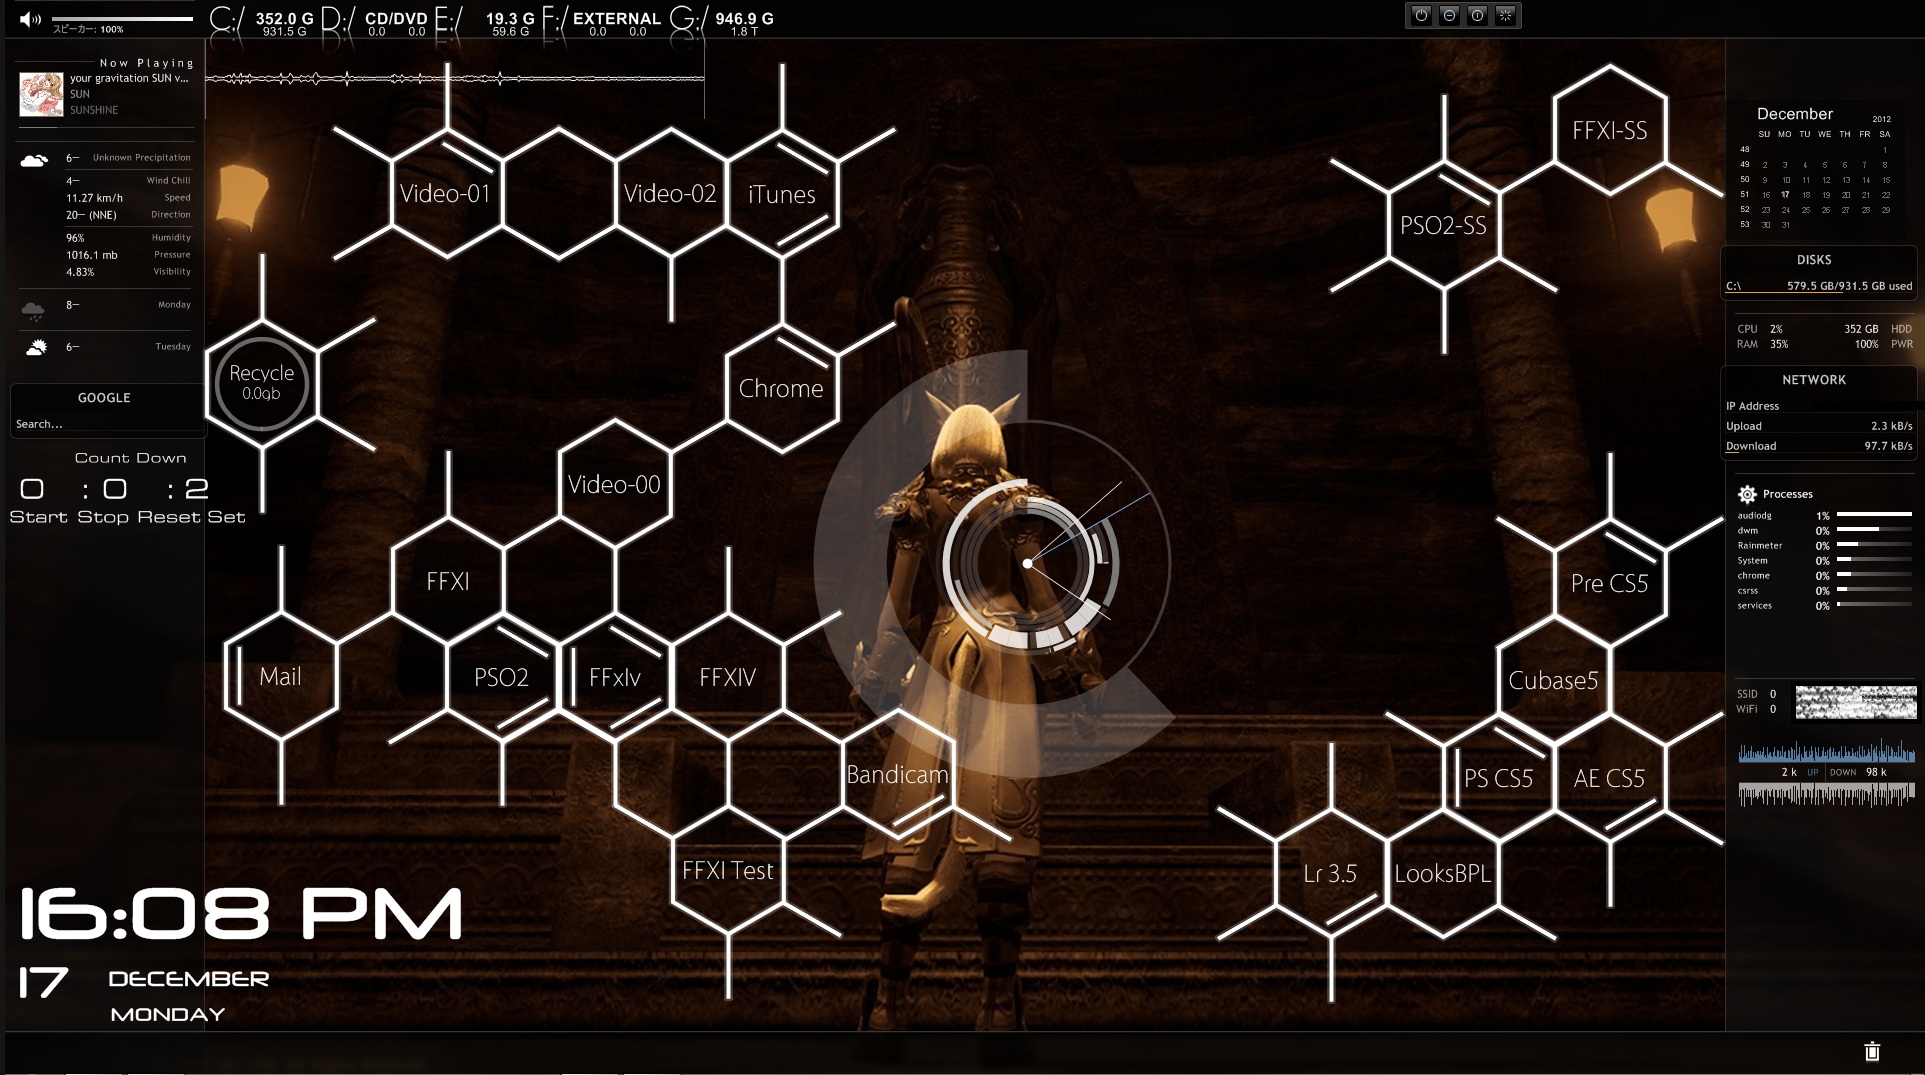Click Set on the Count Down timer
The height and width of the screenshot is (1075, 1925).
226,517
